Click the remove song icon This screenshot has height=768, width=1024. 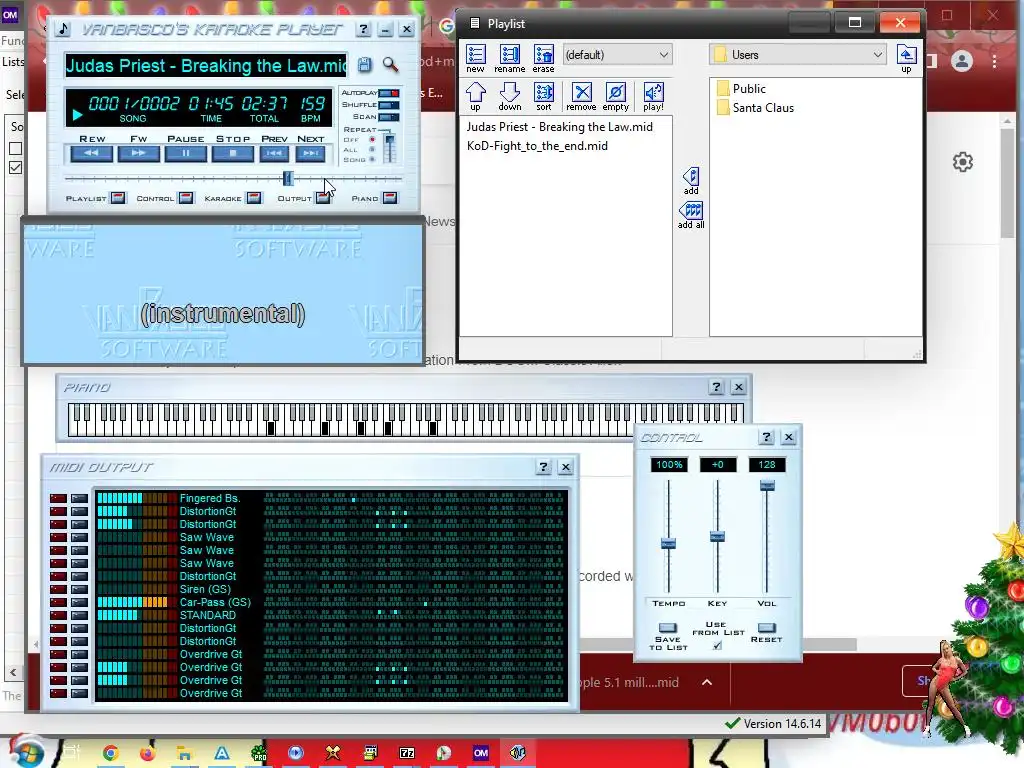[x=581, y=97]
